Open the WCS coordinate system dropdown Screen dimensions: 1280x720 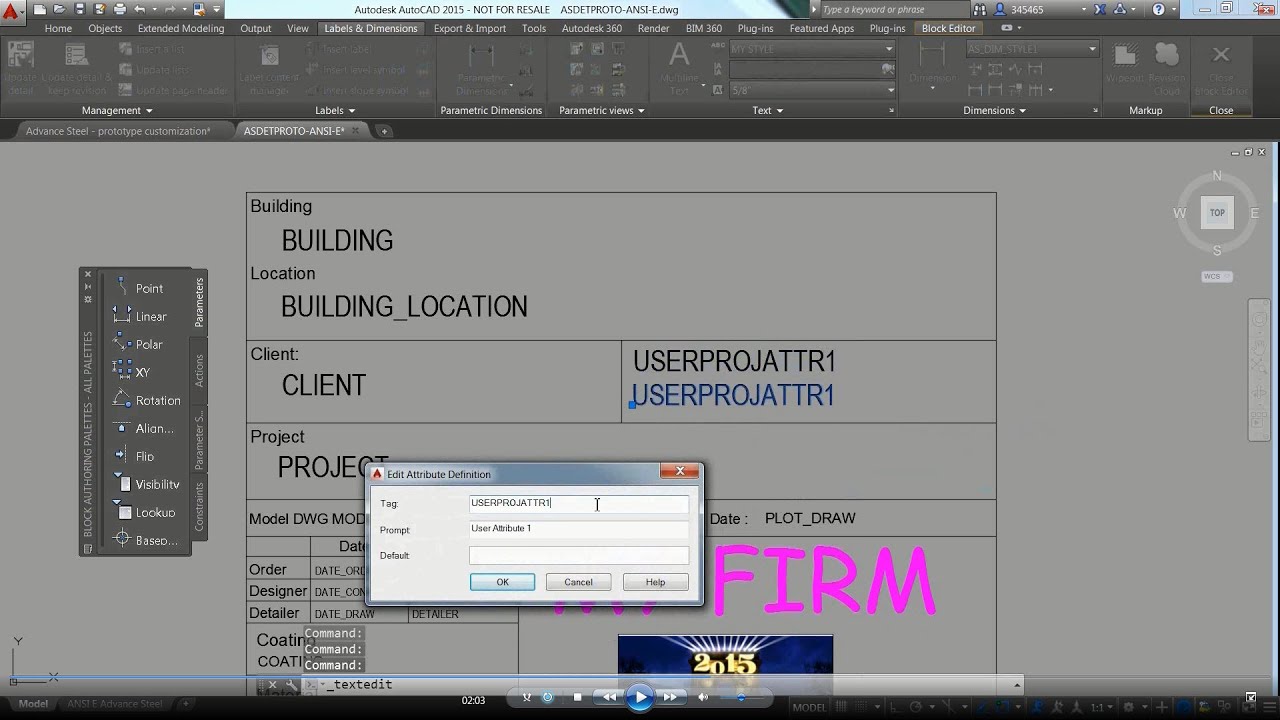(x=1216, y=276)
